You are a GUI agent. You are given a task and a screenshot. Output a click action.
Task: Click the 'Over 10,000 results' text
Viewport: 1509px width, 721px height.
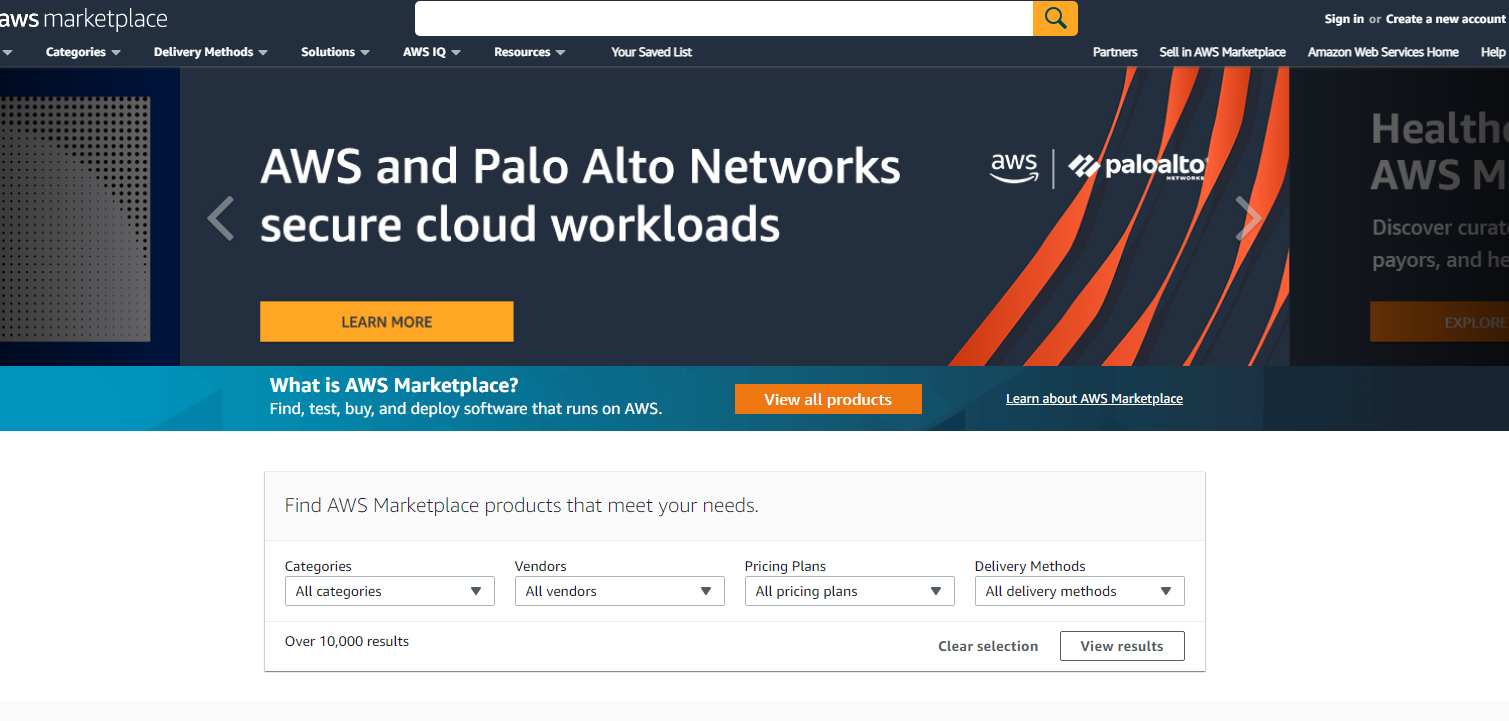(x=347, y=641)
